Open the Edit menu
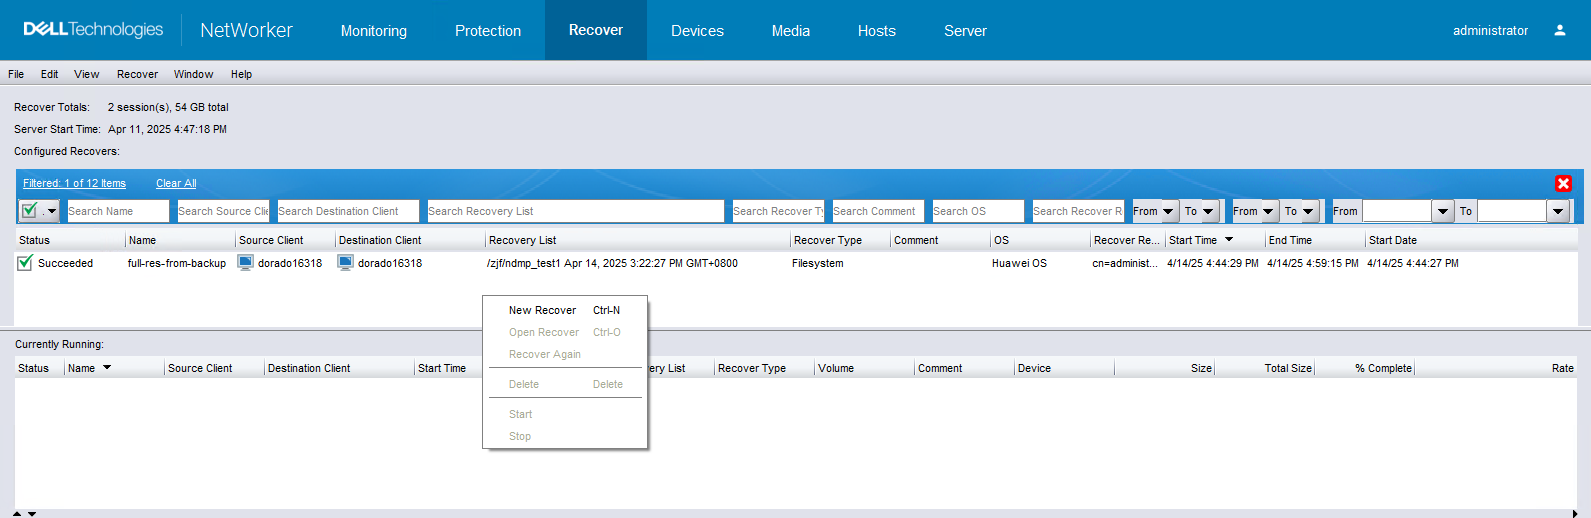This screenshot has height=518, width=1591. [49, 74]
